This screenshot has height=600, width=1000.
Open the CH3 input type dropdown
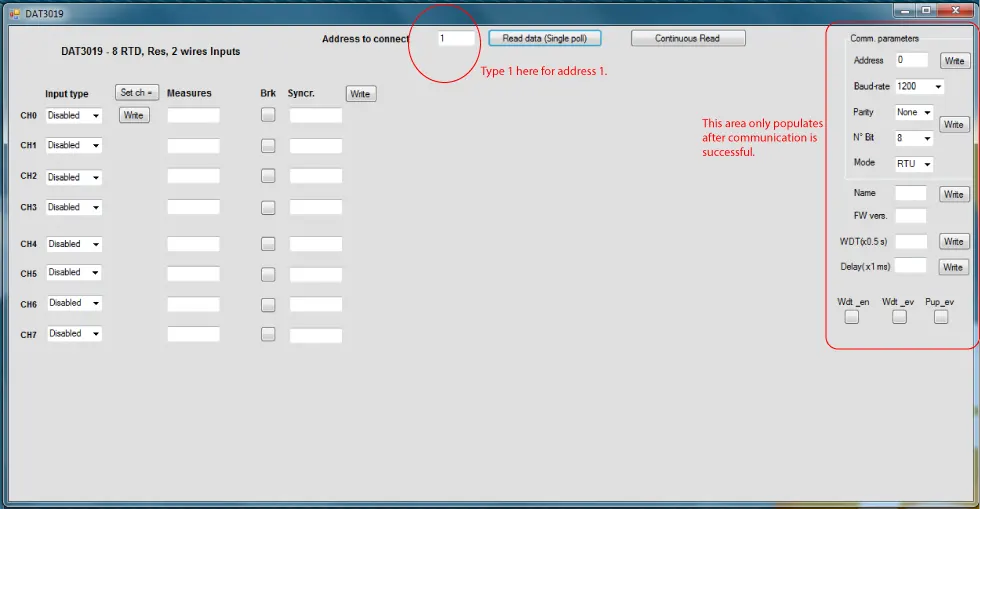(x=74, y=207)
